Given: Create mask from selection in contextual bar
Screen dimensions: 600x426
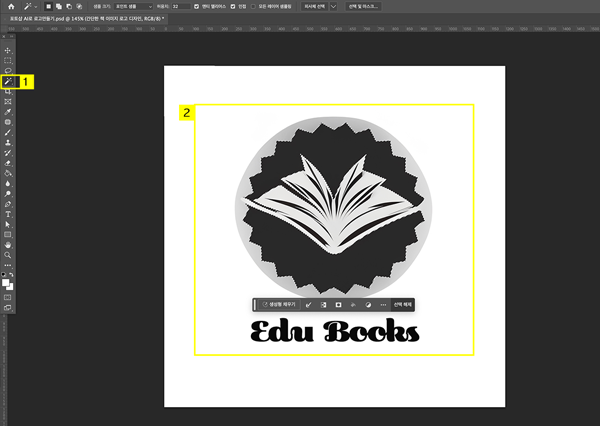Looking at the screenshot, I should pos(338,305).
